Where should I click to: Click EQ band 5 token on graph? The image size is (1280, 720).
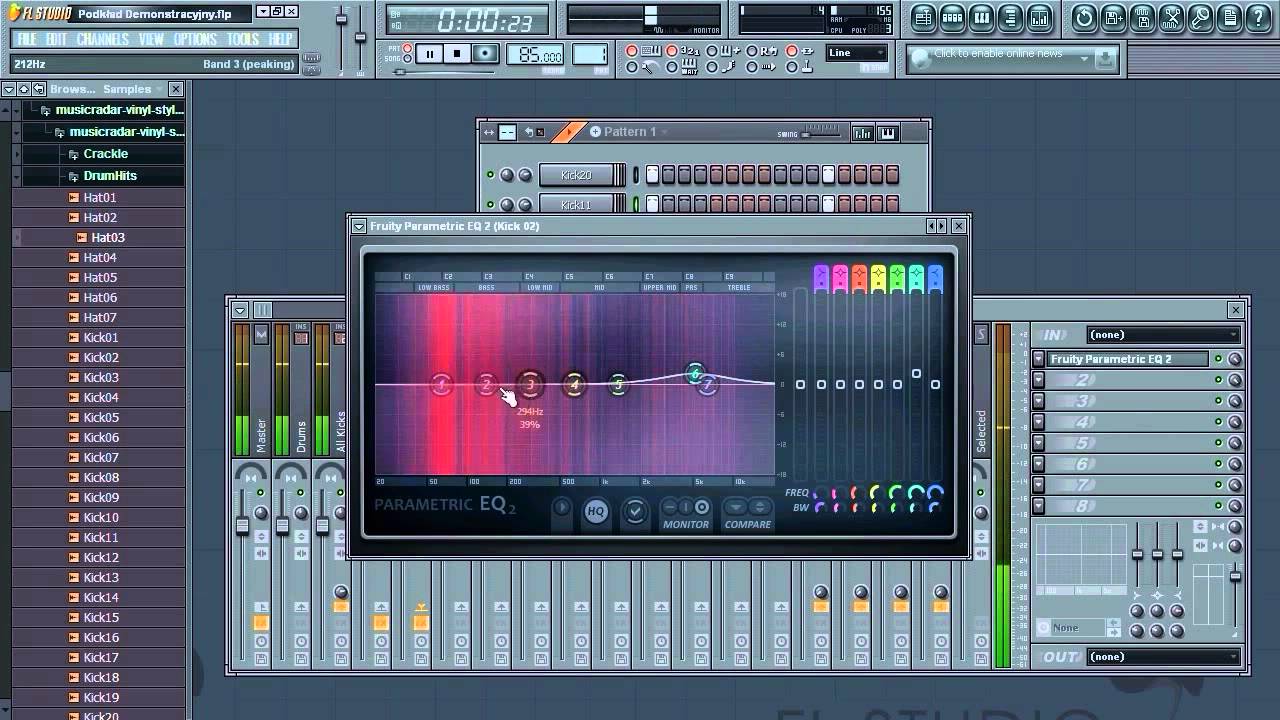tap(618, 384)
